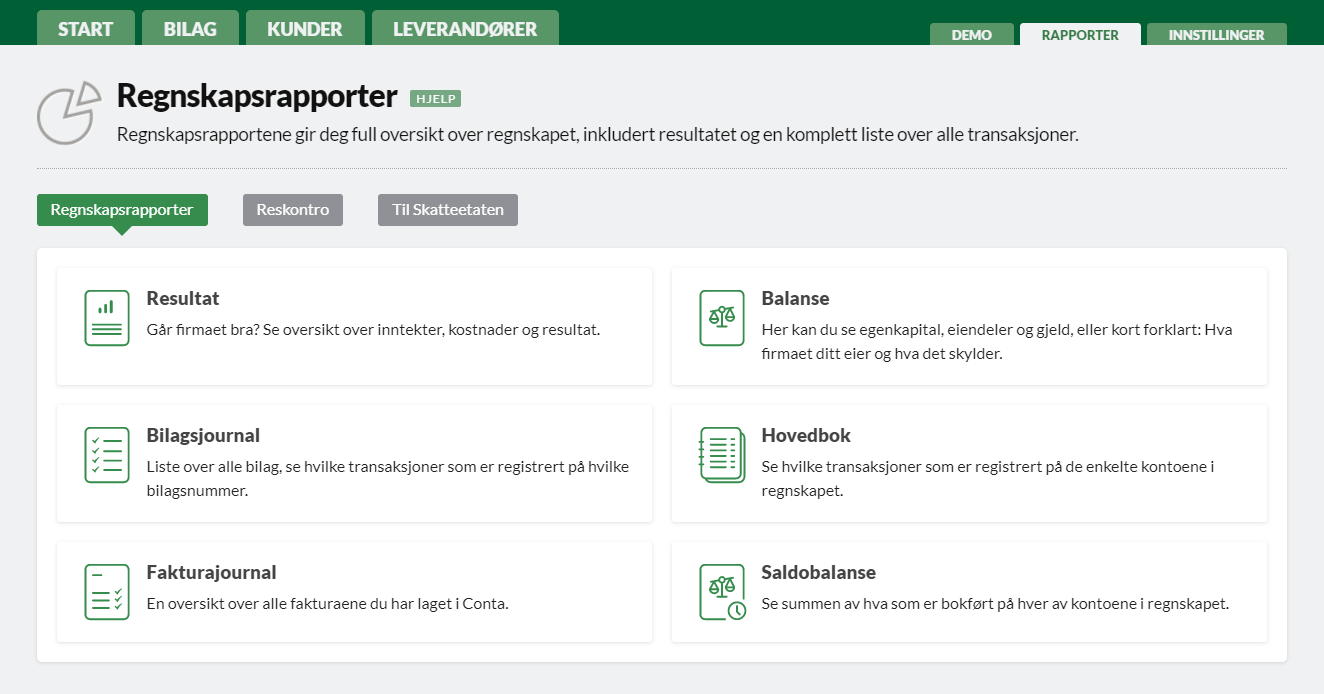This screenshot has height=694, width=1324.
Task: Open the Til Skatteetaten section
Action: pyautogui.click(x=448, y=210)
